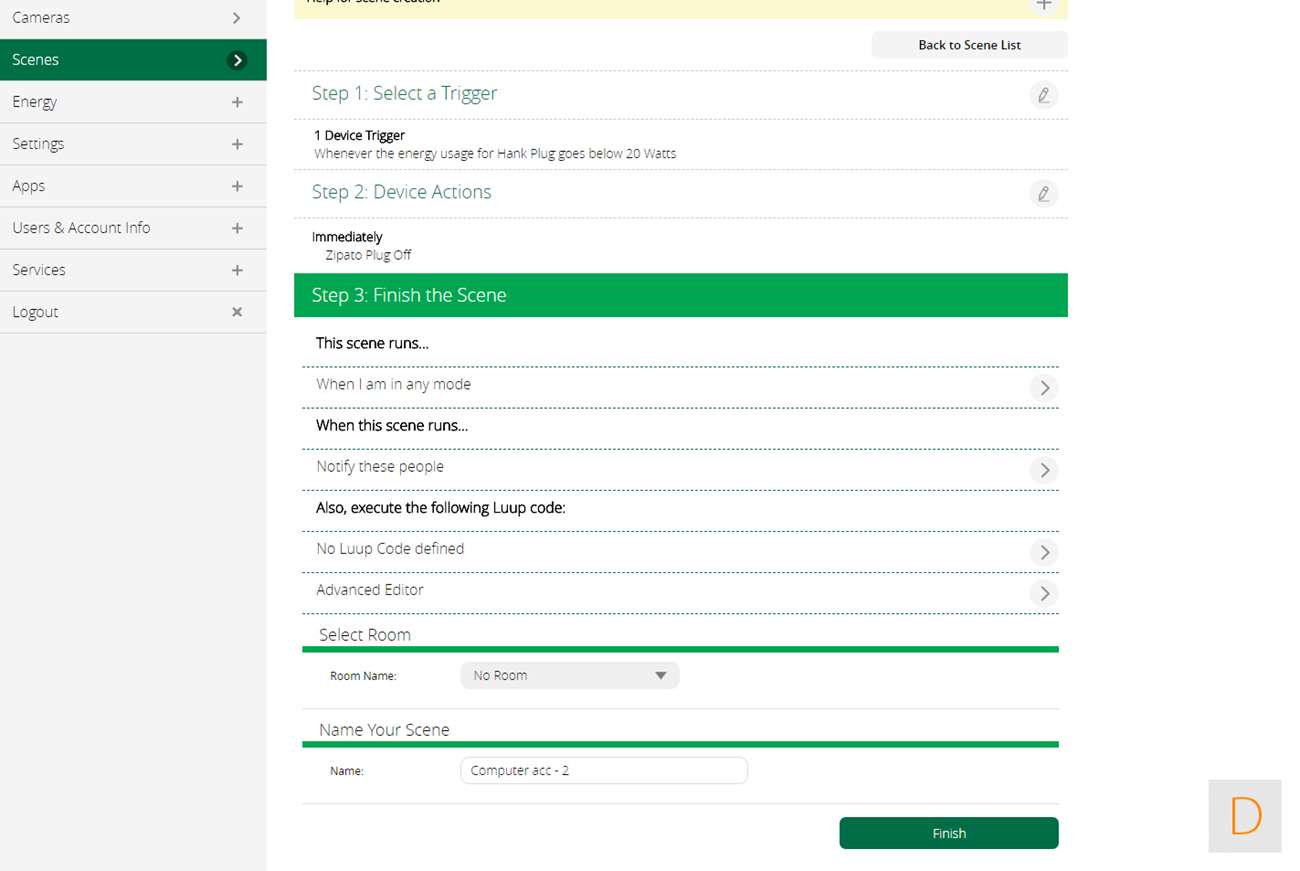Click the Finish button
Viewport: 1300px width, 871px height.
(x=948, y=833)
